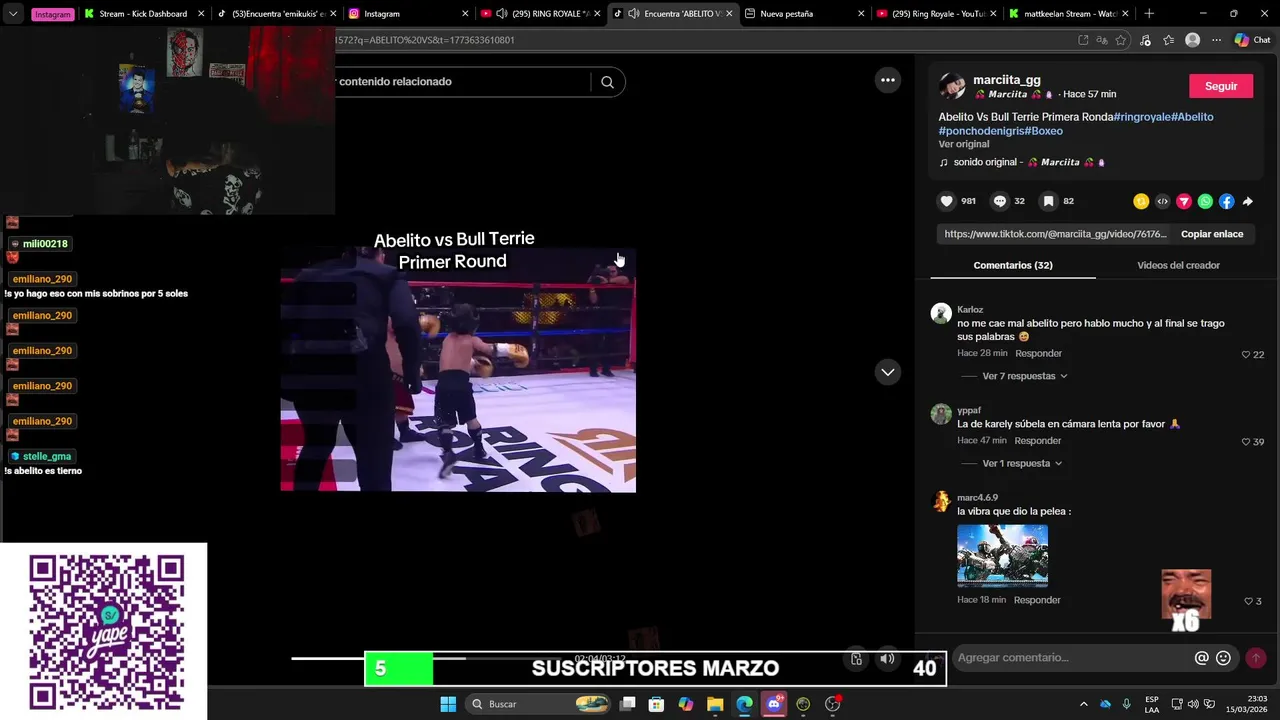Toggle microphone icon in system tray
Screen dimensions: 1280x720
tap(1126, 704)
